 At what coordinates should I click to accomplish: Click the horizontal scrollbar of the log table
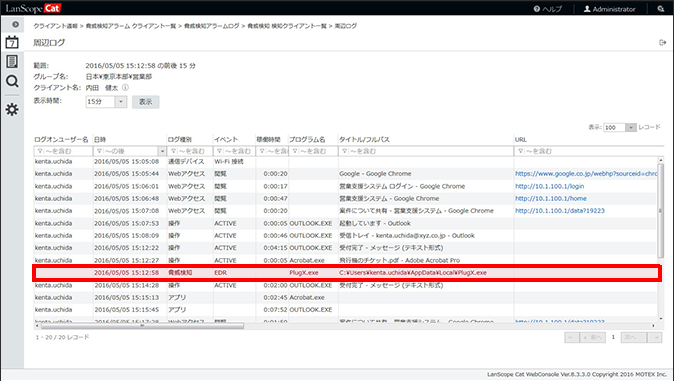coord(142,326)
